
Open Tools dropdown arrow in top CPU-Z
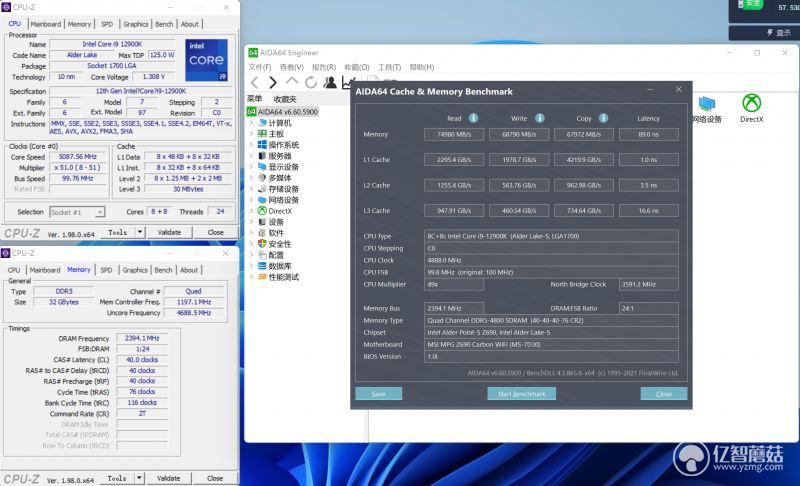(140, 232)
